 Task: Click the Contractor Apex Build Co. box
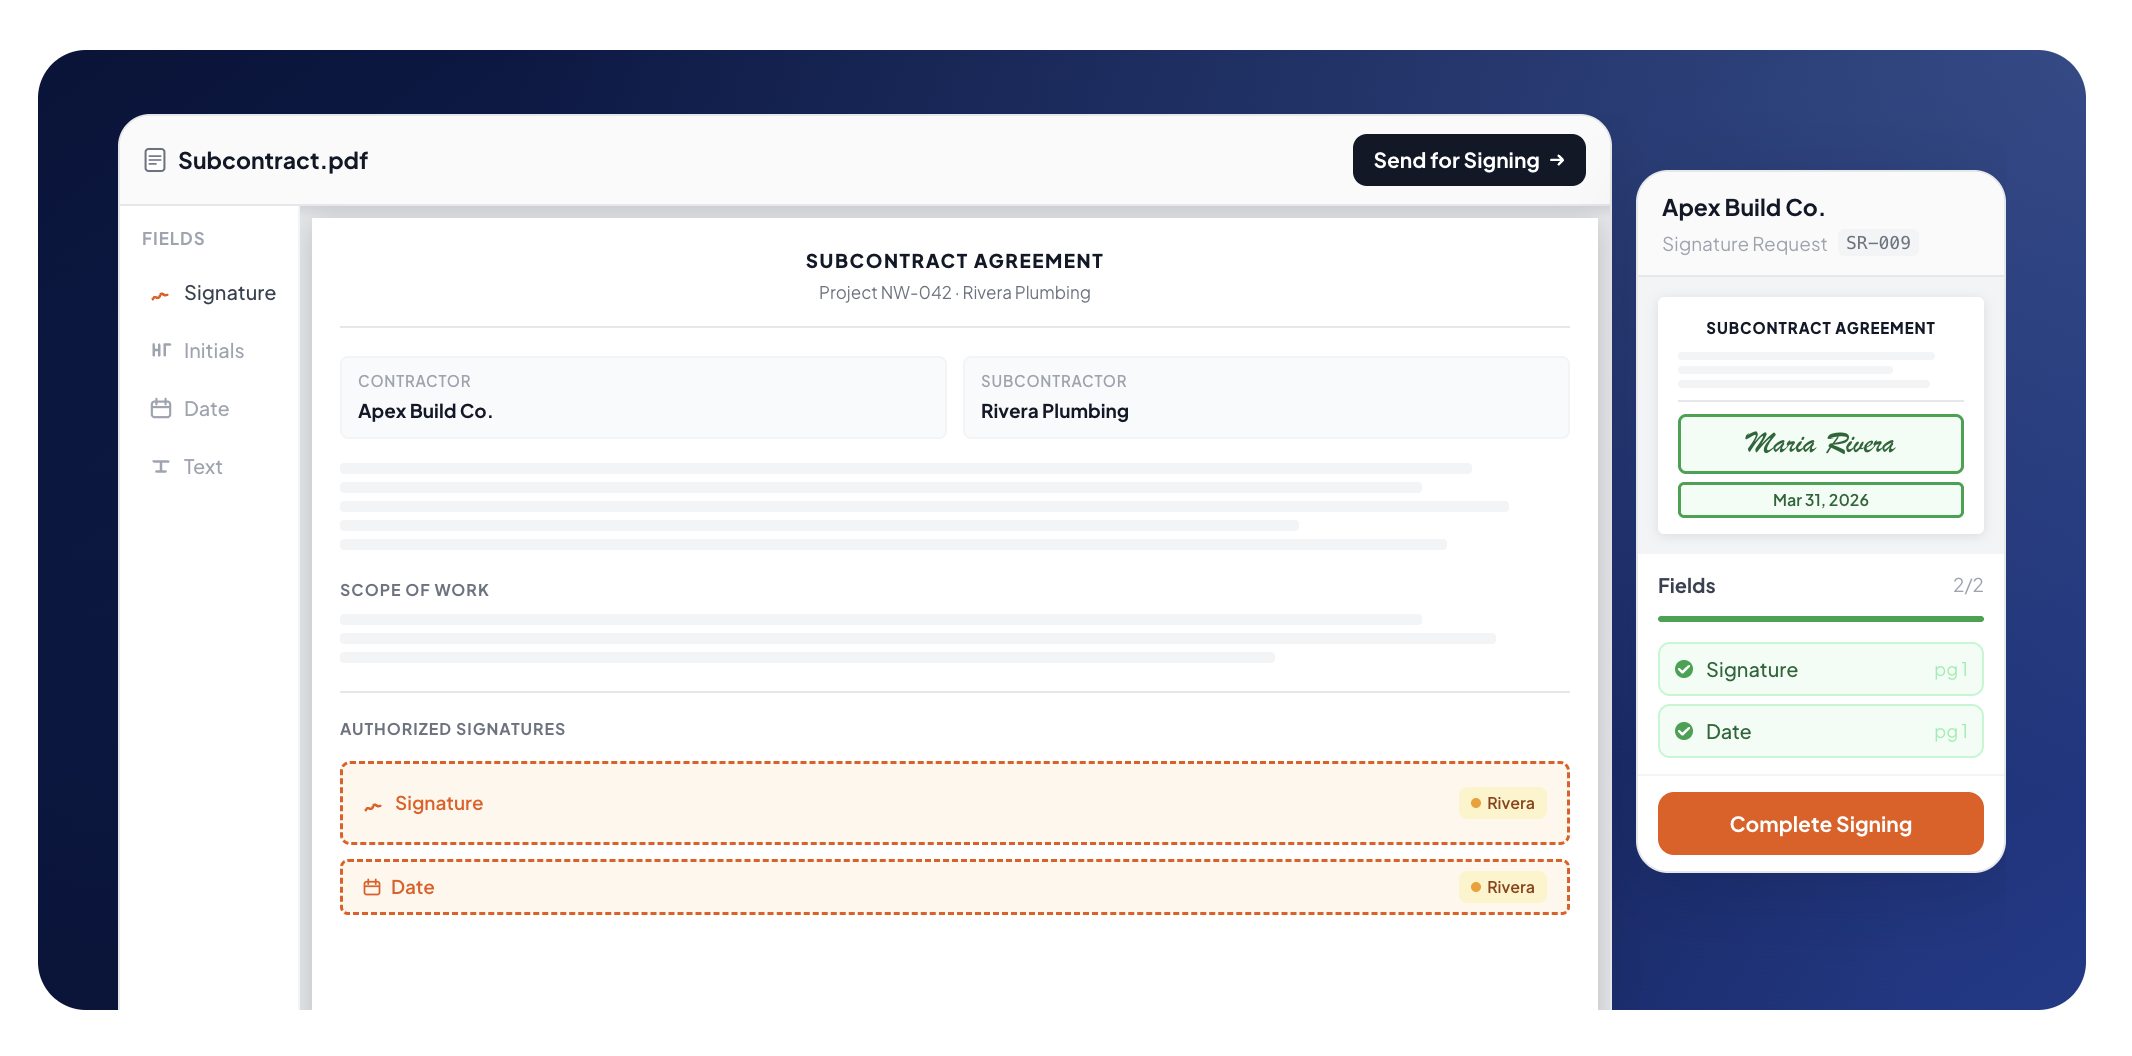tap(643, 397)
